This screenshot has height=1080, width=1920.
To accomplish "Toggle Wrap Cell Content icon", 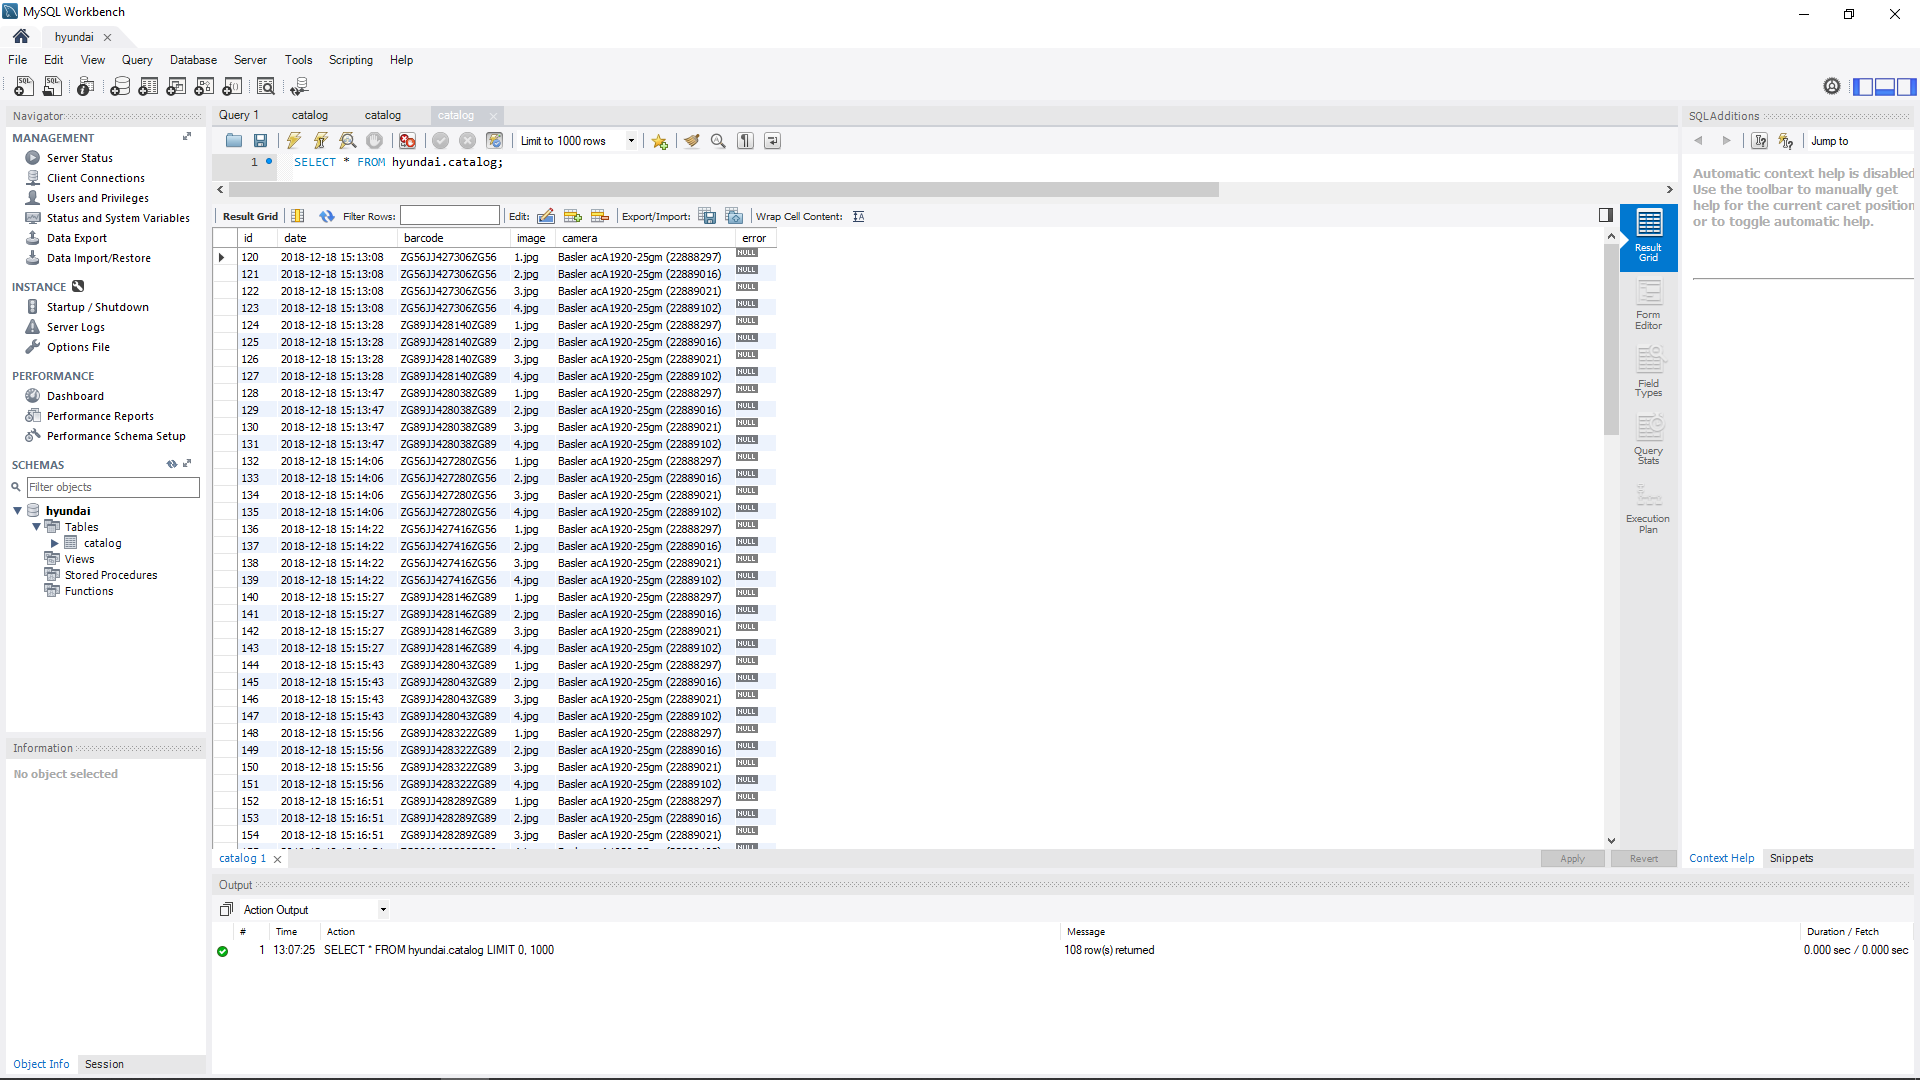I will point(858,216).
